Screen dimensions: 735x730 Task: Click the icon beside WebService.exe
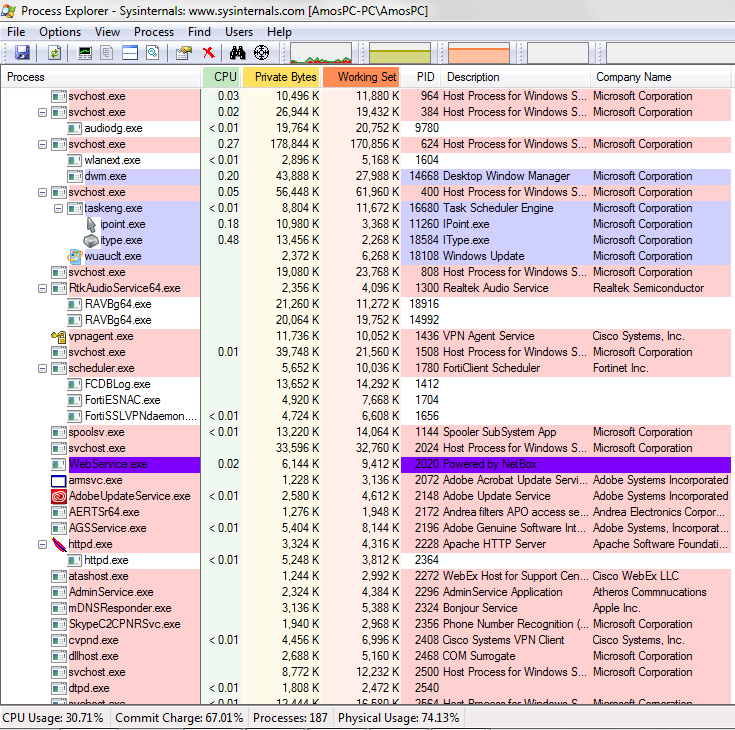[x=59, y=464]
